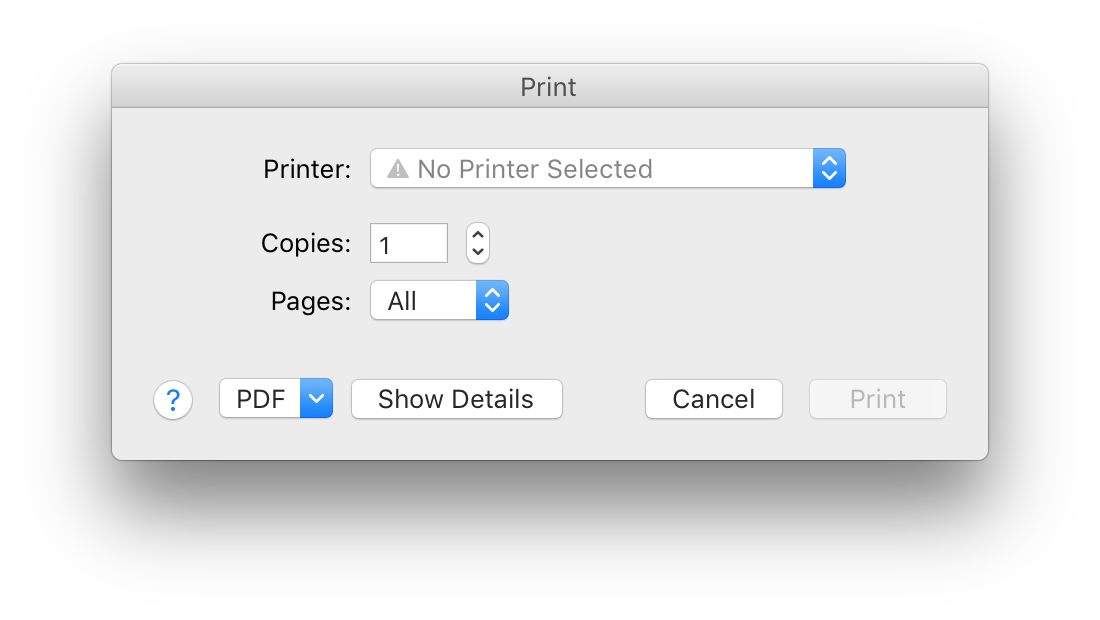Select the No Printer Selected popup text
The image size is (1100, 620).
click(x=535, y=169)
